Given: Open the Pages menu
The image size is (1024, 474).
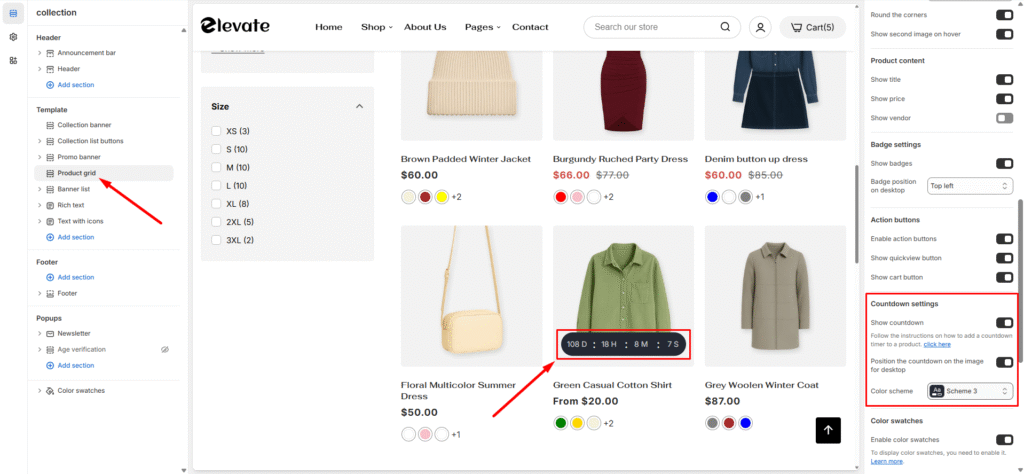Looking at the screenshot, I should click(483, 27).
